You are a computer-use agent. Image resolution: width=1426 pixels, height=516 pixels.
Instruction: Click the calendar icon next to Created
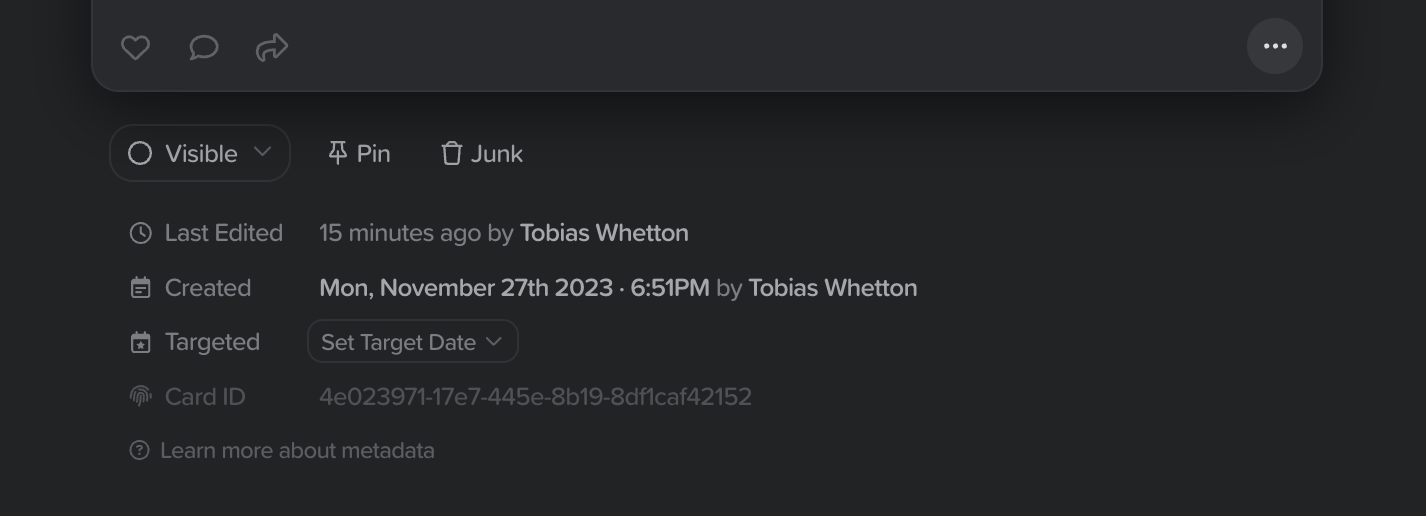click(141, 288)
